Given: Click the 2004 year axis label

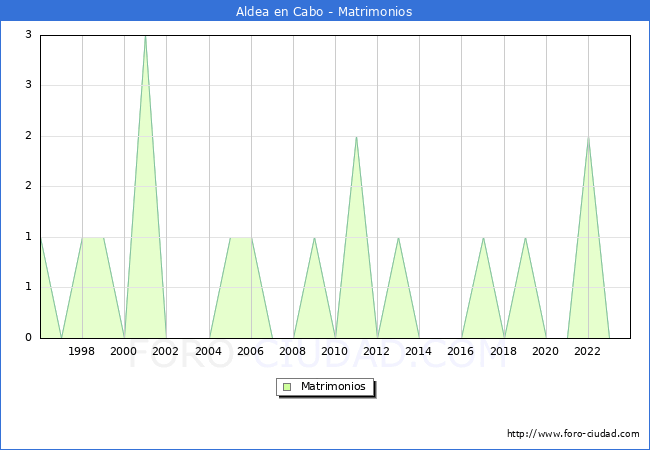Looking at the screenshot, I should tap(208, 351).
